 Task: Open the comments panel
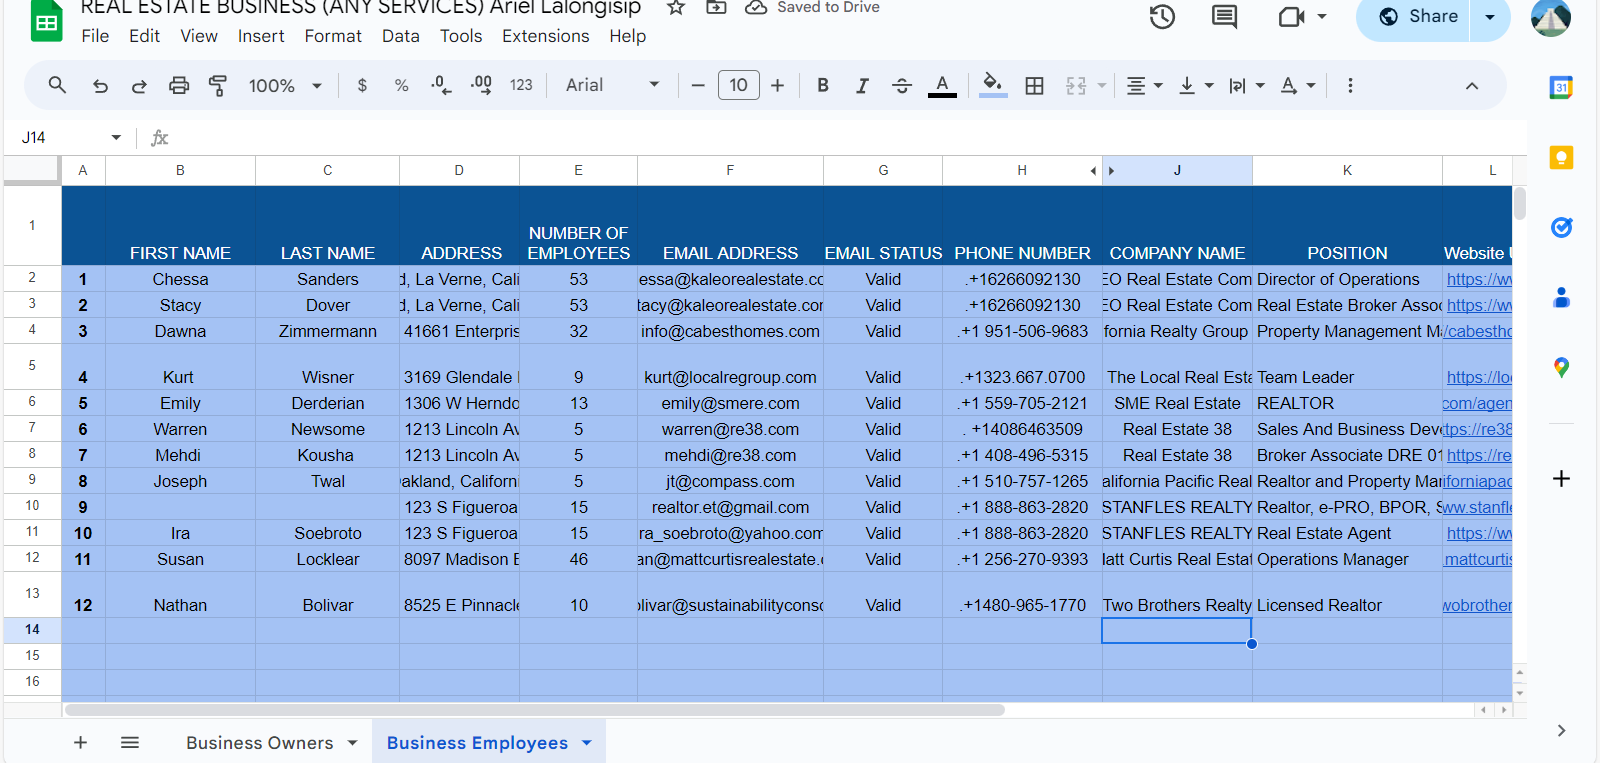[1225, 17]
